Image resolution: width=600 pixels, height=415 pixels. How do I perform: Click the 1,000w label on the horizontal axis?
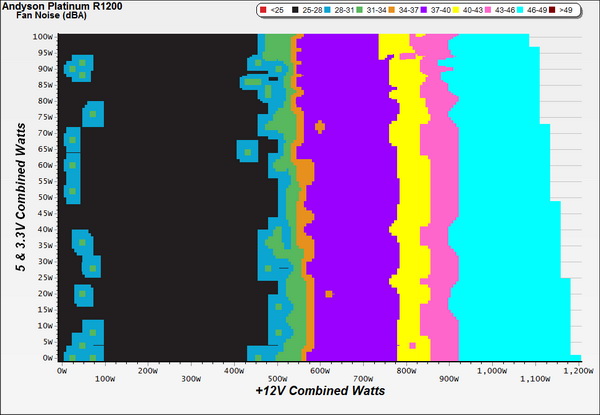click(492, 371)
